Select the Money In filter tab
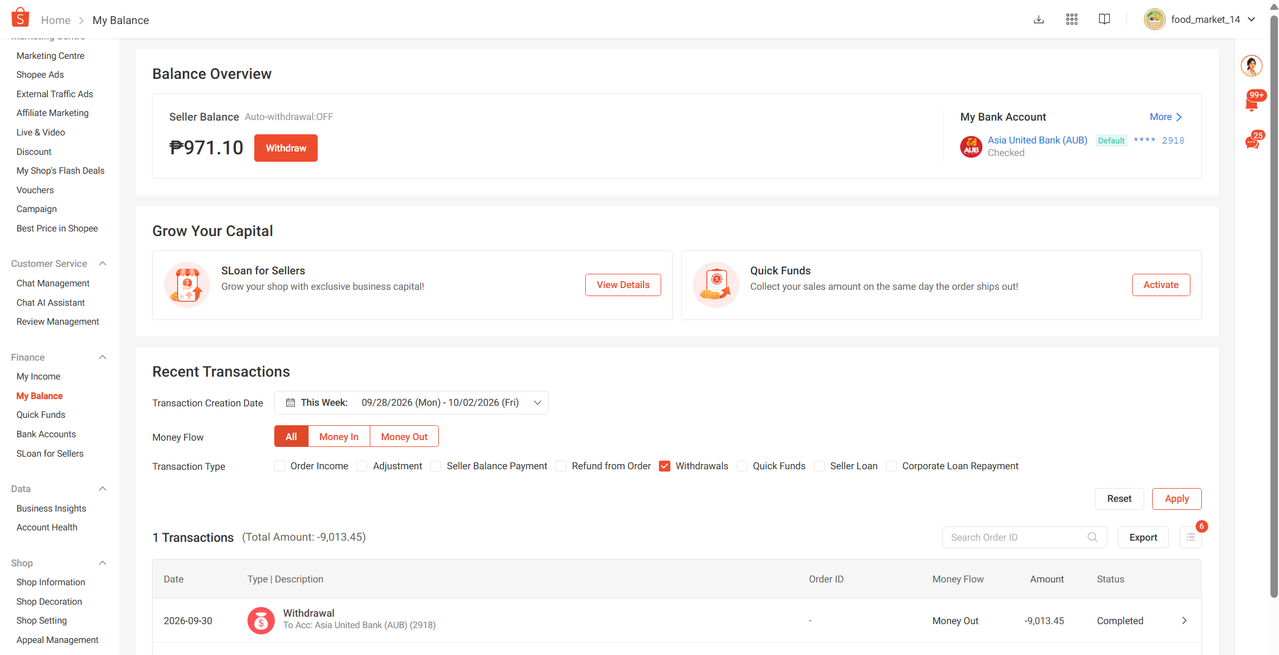The width and height of the screenshot is (1279, 655). point(339,437)
